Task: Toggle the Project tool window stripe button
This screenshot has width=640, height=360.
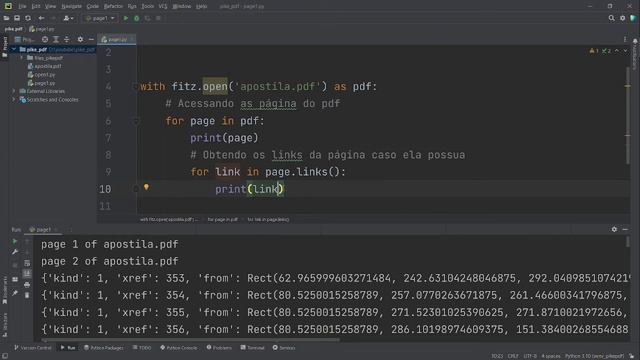Action: coord(4,47)
